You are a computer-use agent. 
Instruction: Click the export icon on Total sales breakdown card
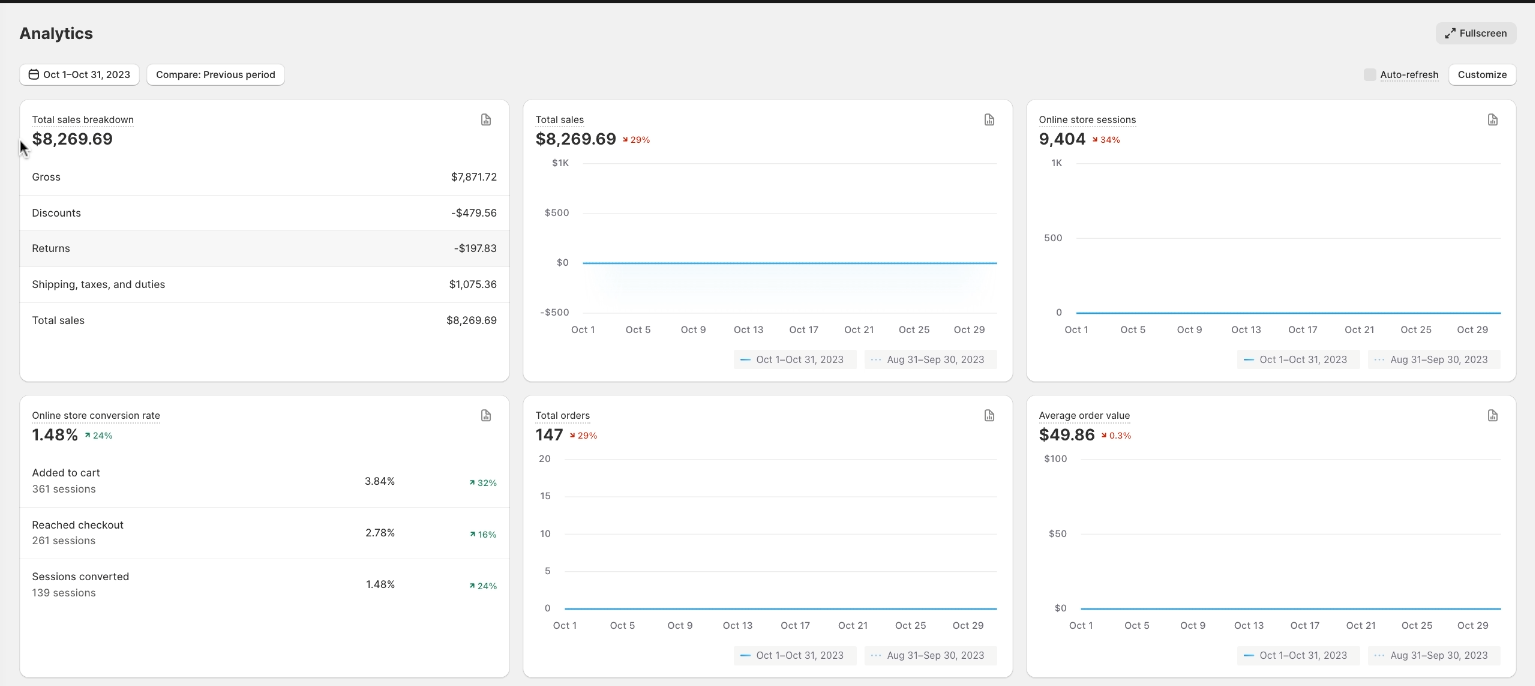(486, 119)
